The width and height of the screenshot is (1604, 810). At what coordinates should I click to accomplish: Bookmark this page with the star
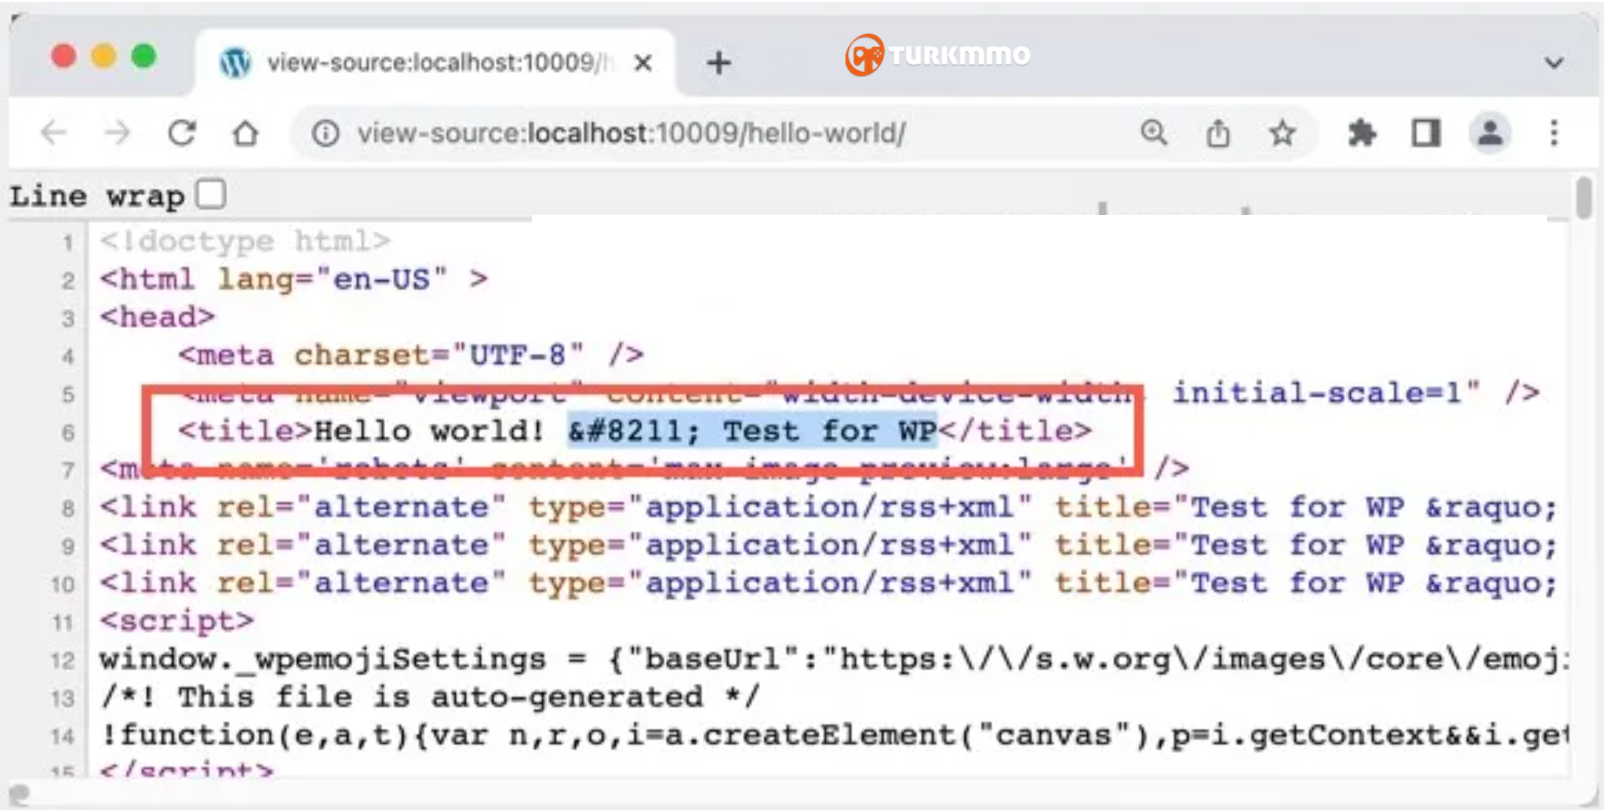pyautogui.click(x=1282, y=133)
